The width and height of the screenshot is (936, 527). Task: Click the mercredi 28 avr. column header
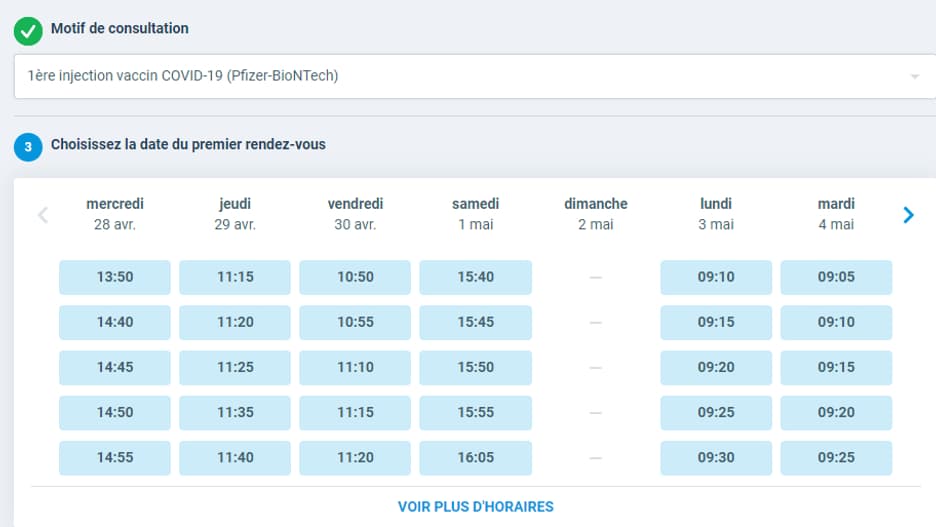tap(115, 214)
